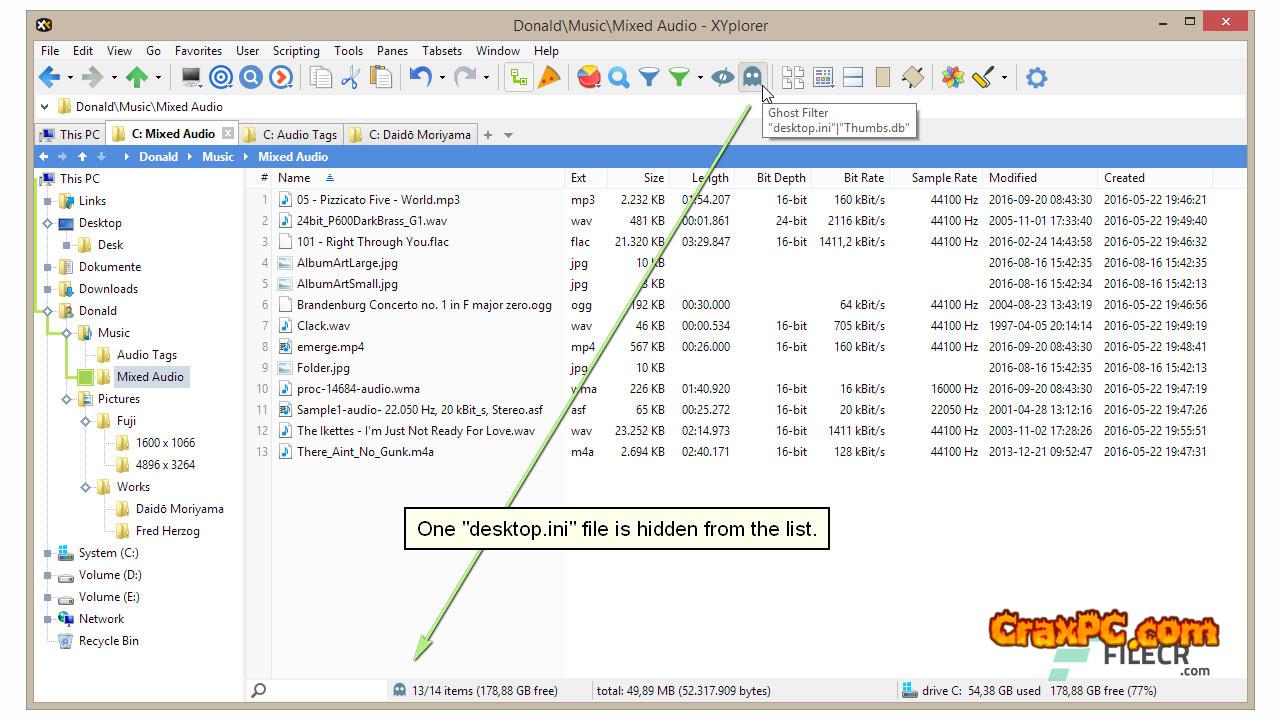Select the emerge.mp4 file
The image size is (1280, 720).
(x=330, y=347)
